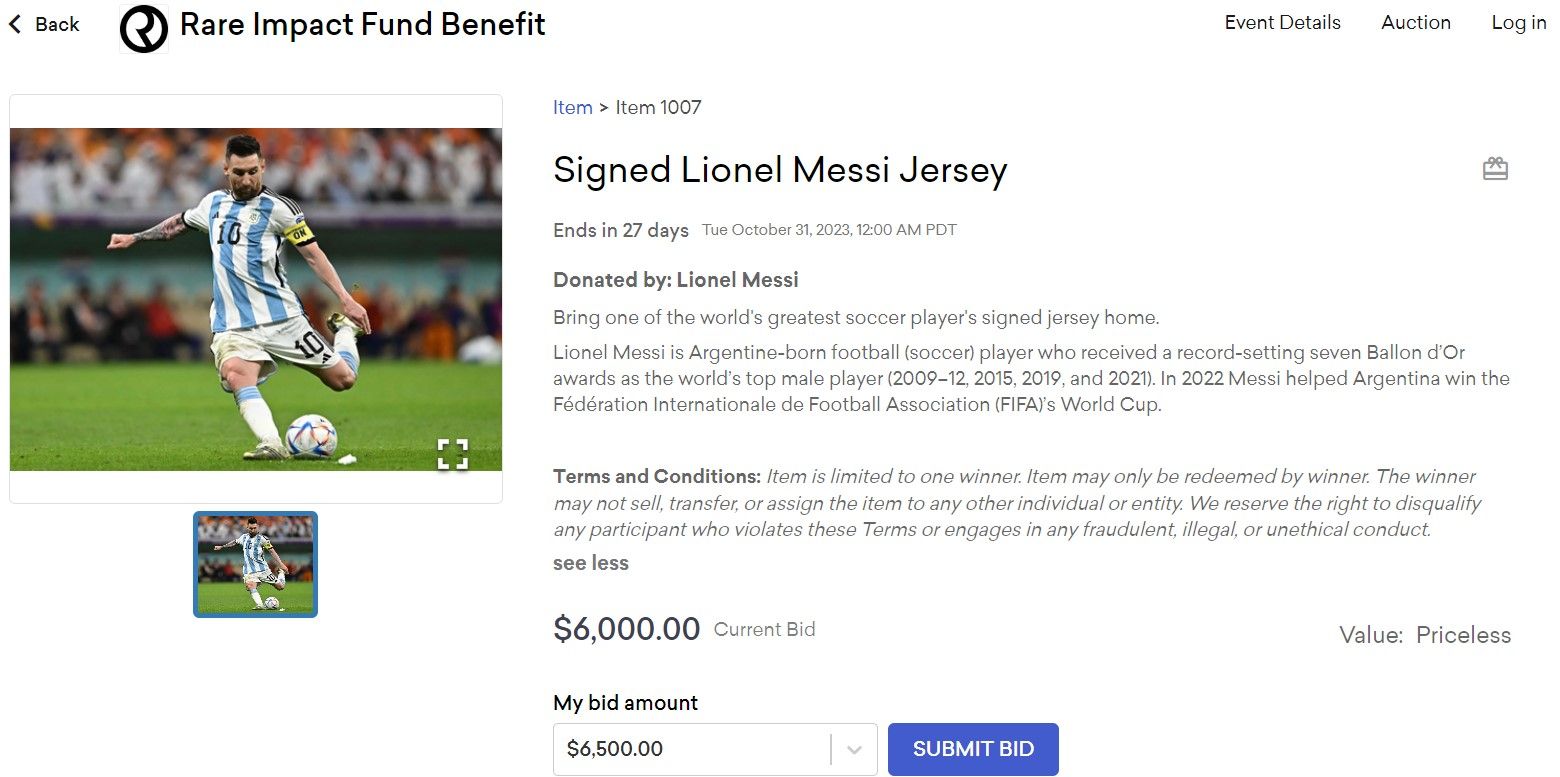Expand the see less section toggle
The image size is (1560, 777).
coord(590,562)
